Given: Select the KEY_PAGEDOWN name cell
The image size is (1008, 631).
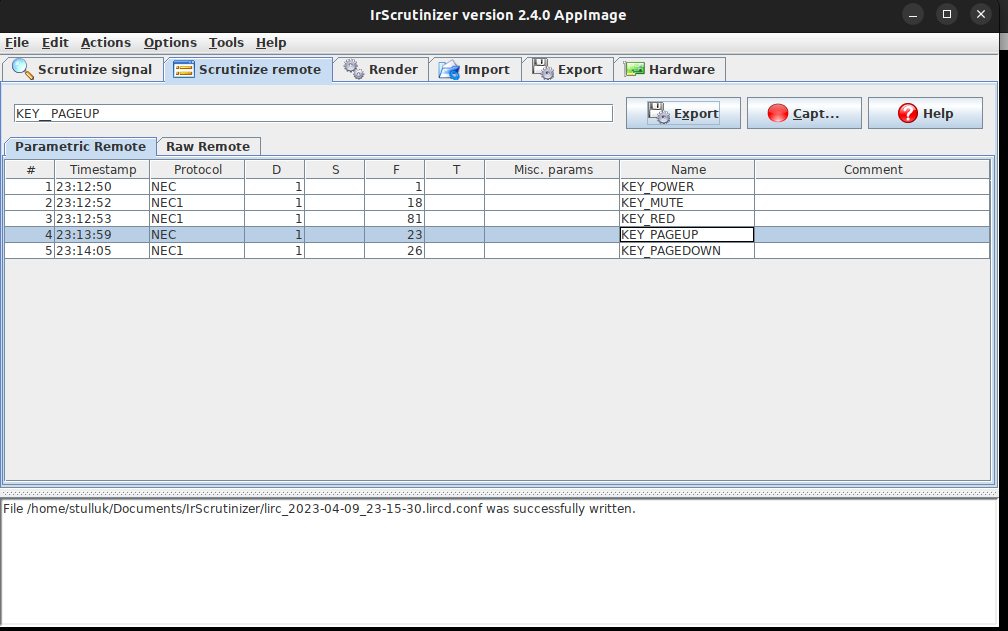Looking at the screenshot, I should (x=687, y=251).
